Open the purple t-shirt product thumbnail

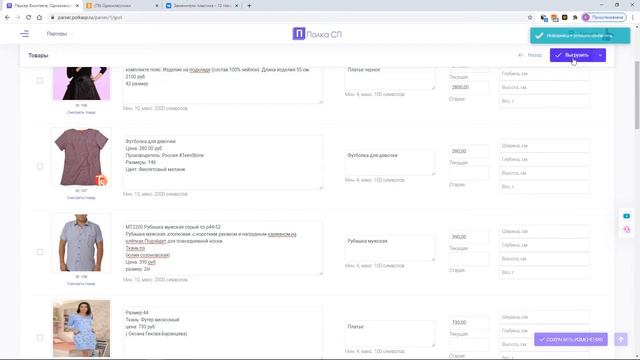[x=81, y=157]
